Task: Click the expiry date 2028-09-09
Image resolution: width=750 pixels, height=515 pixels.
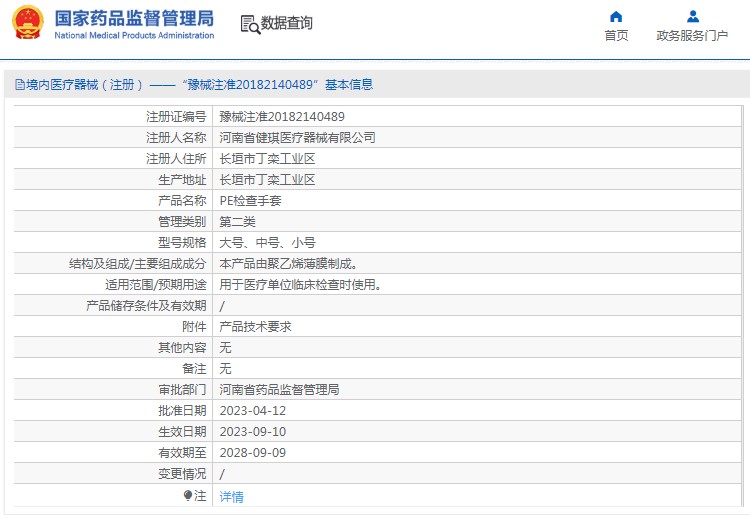Action: [252, 453]
